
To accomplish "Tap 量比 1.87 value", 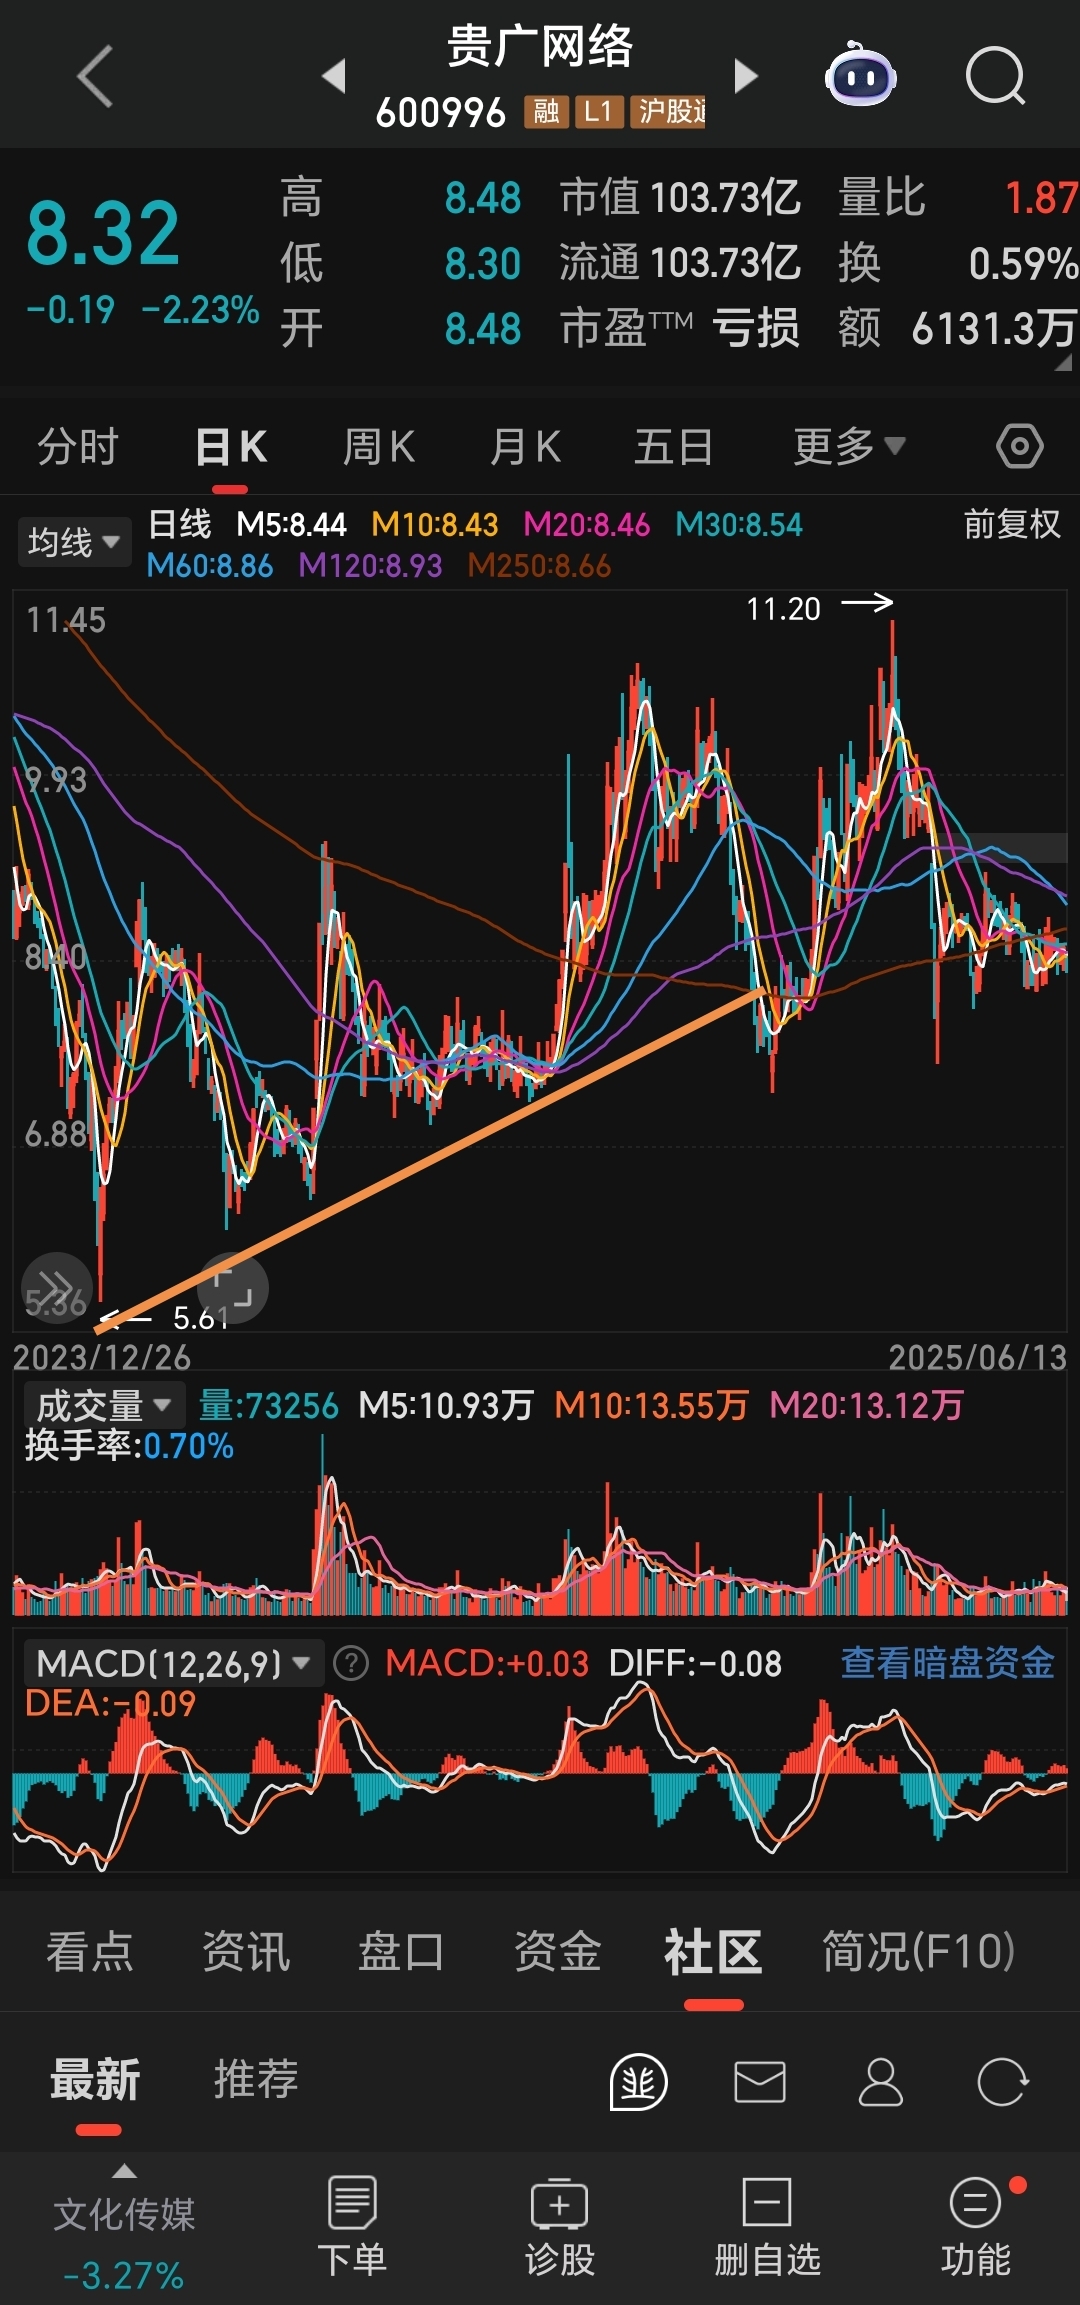I will (958, 197).
